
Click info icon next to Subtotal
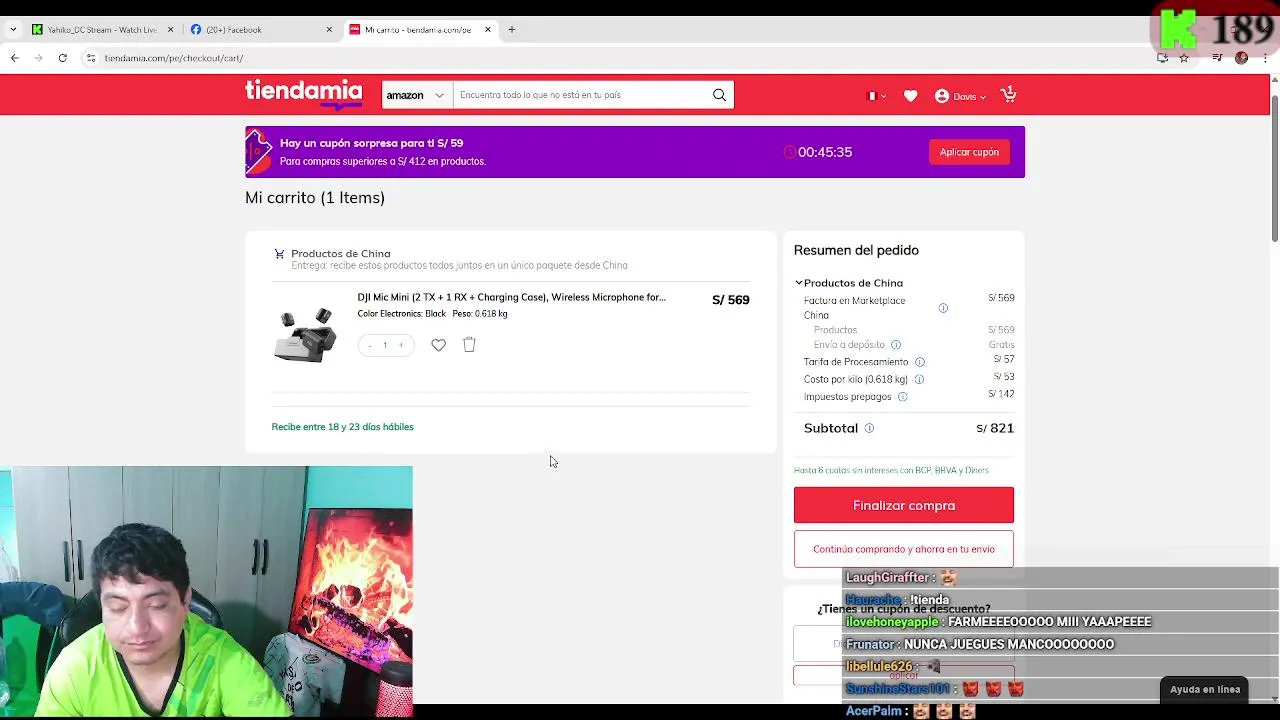pos(869,428)
